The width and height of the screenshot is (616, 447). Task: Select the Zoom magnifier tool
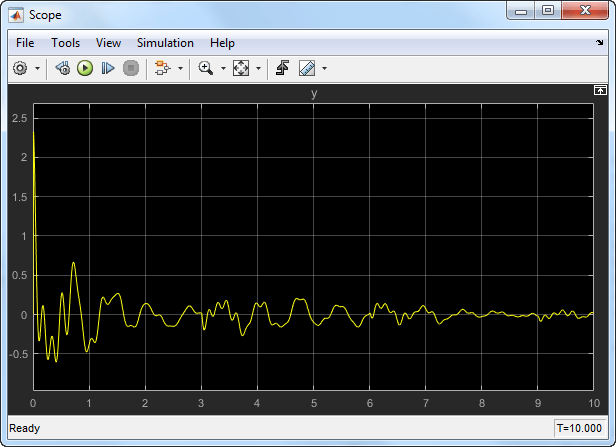[x=205, y=68]
